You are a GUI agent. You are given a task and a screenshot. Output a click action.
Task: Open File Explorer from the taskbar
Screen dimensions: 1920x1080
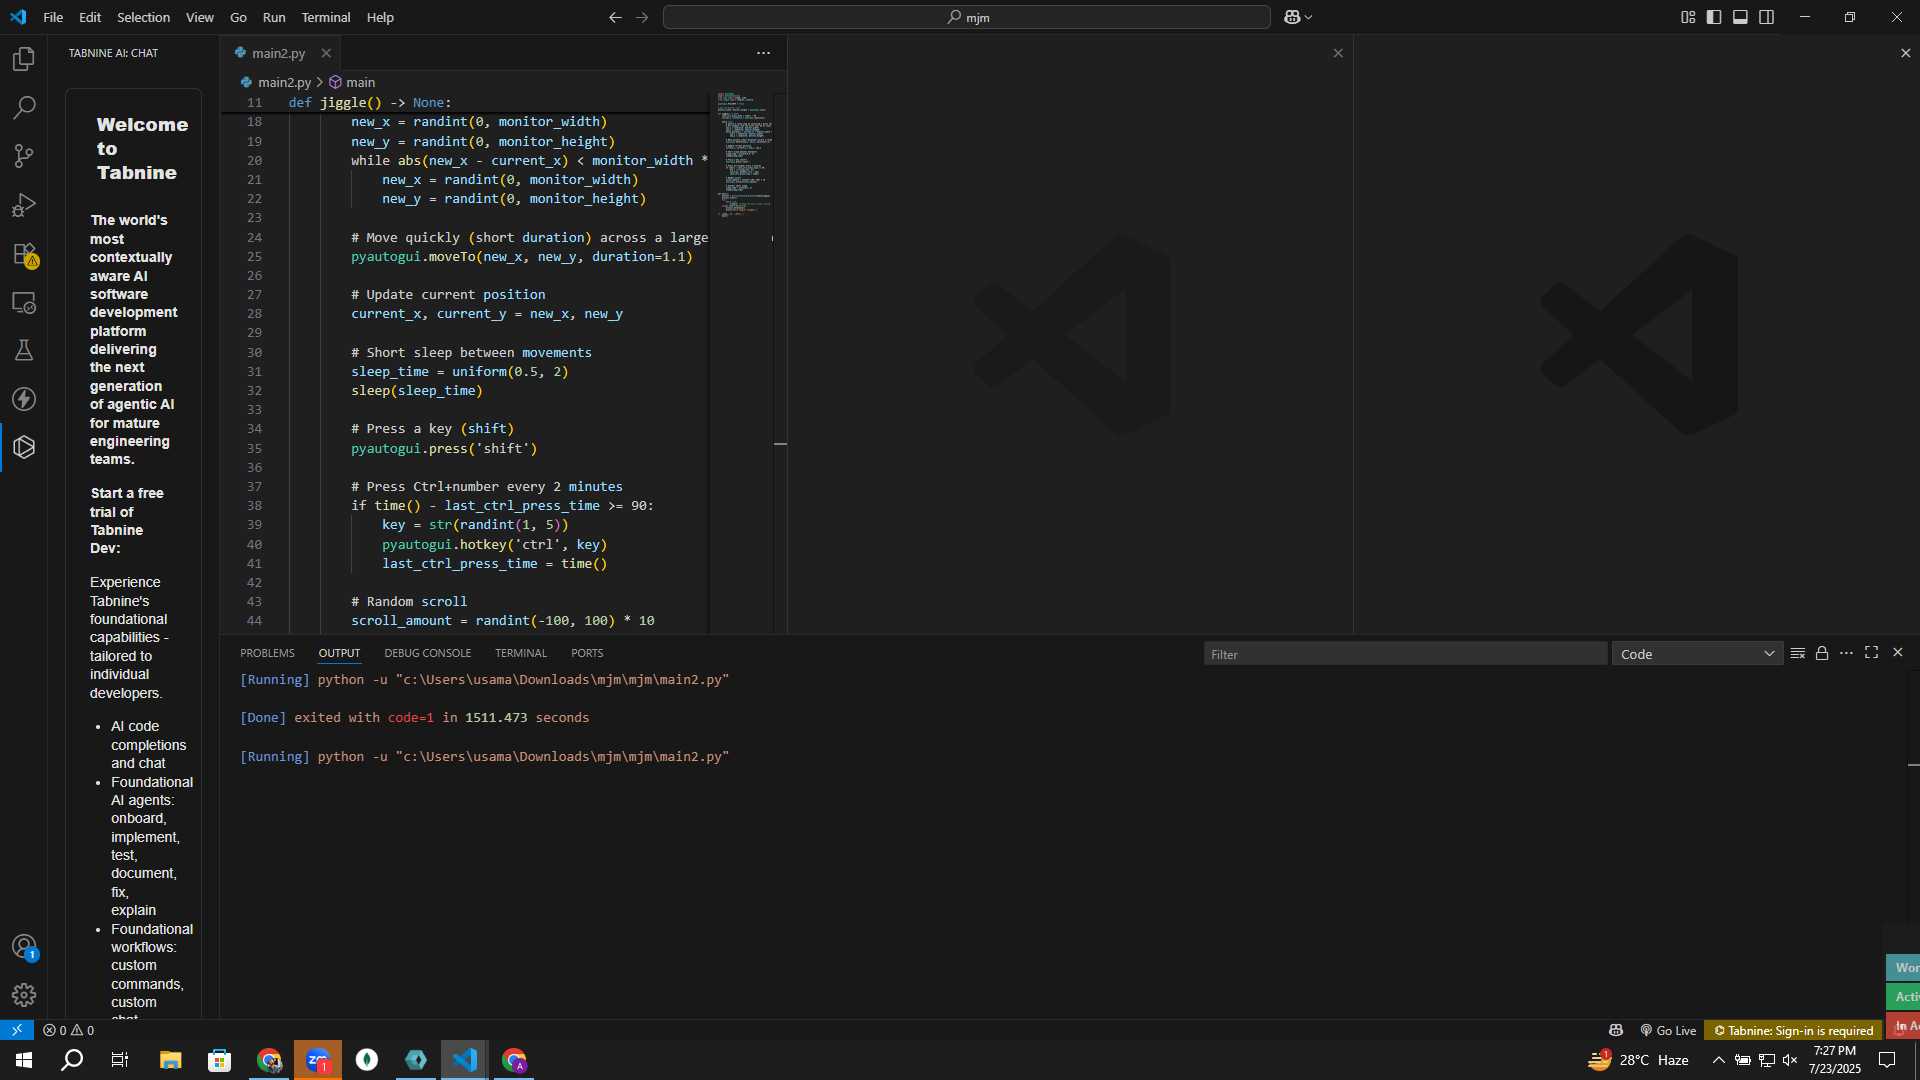(170, 1060)
